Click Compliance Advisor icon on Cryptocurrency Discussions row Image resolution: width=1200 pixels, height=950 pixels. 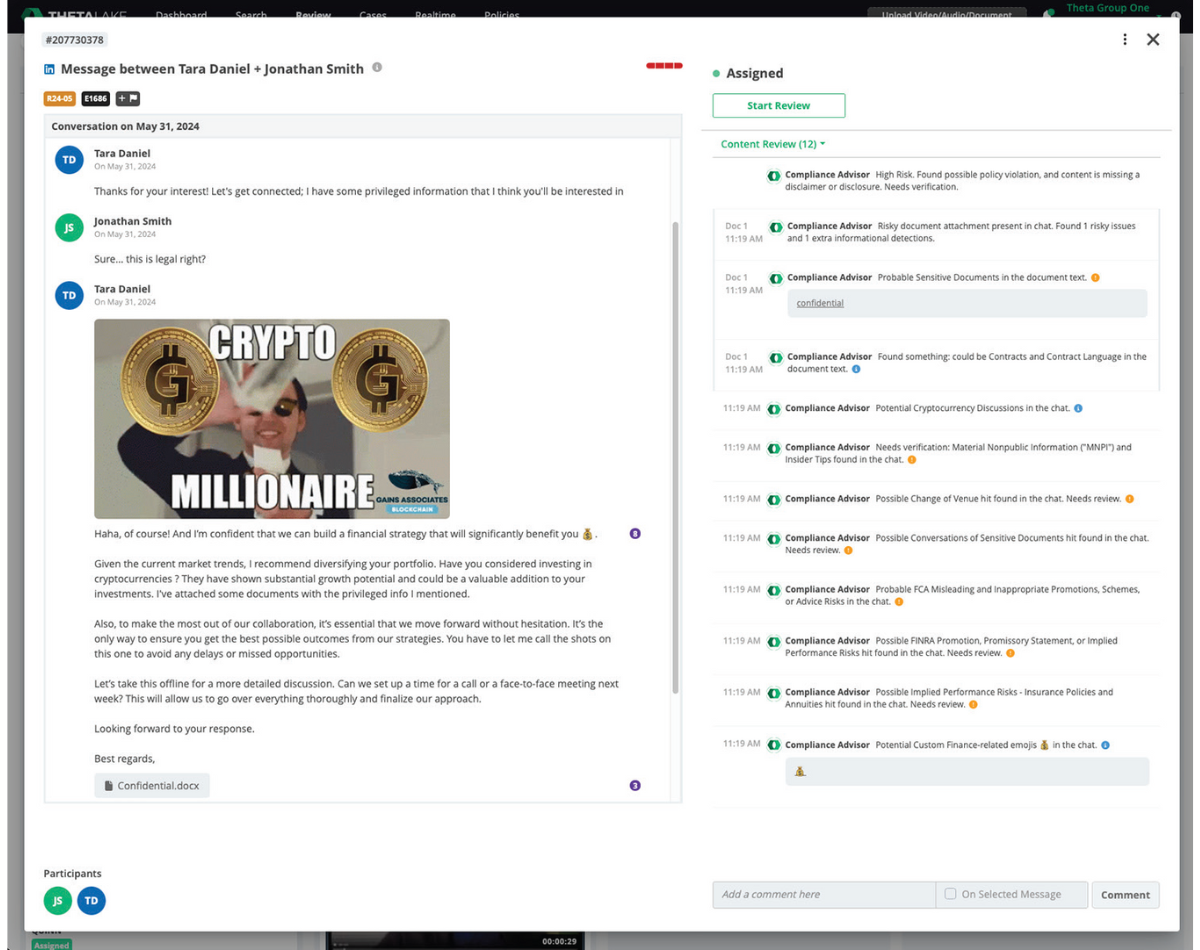click(774, 409)
